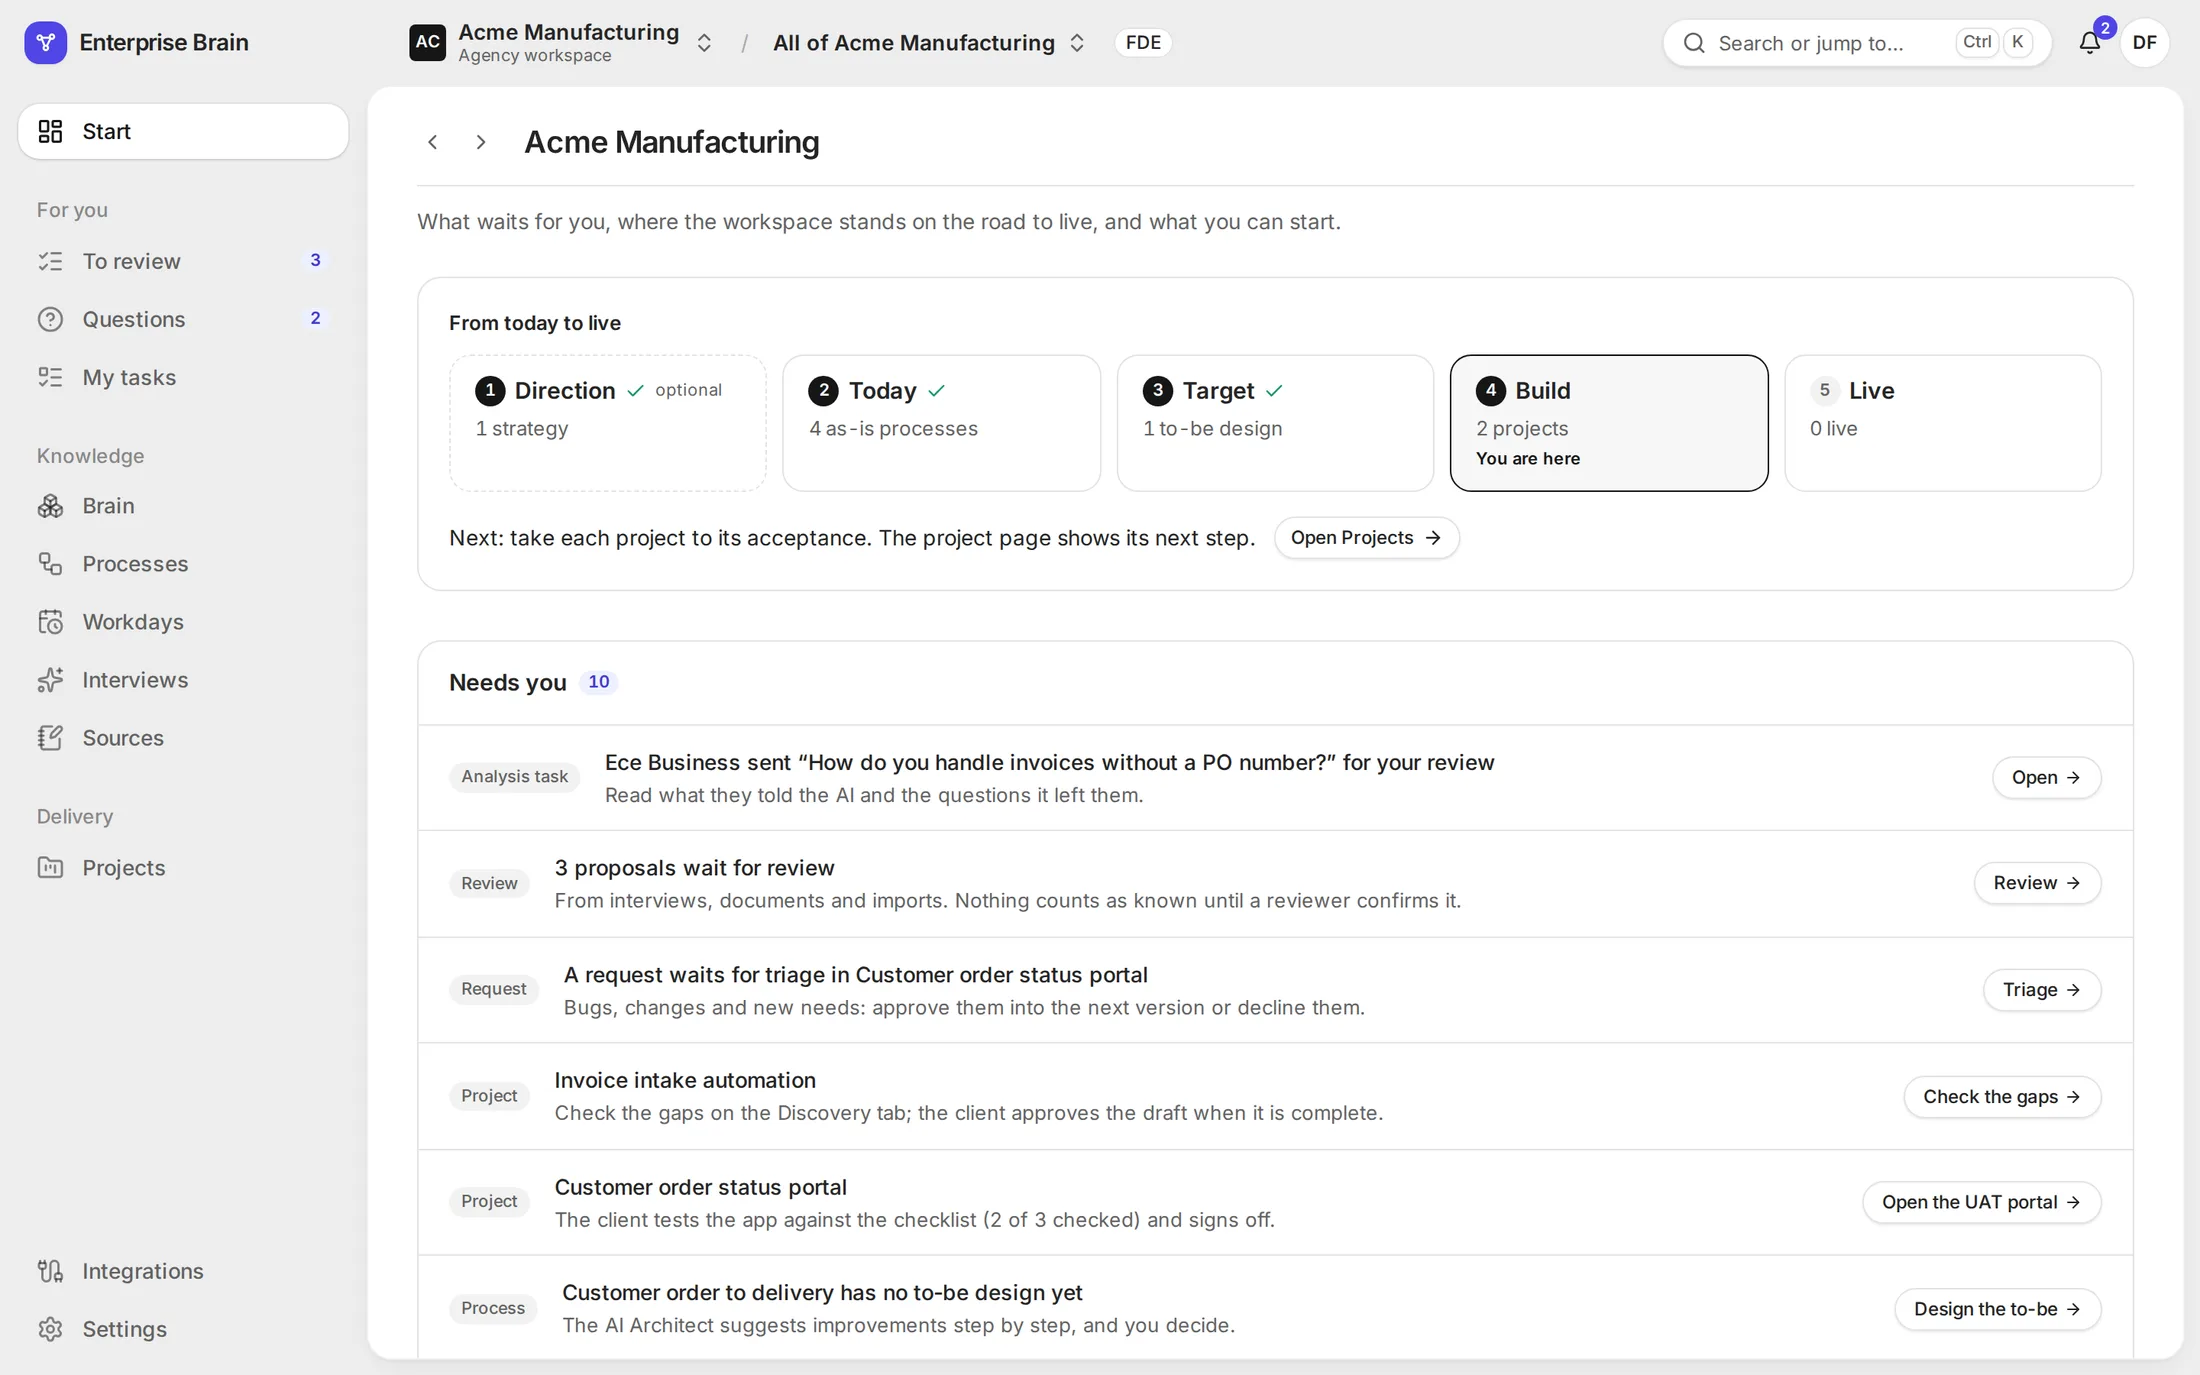The image size is (2200, 1375).
Task: Click the Open Projects button
Action: pyautogui.click(x=1366, y=538)
